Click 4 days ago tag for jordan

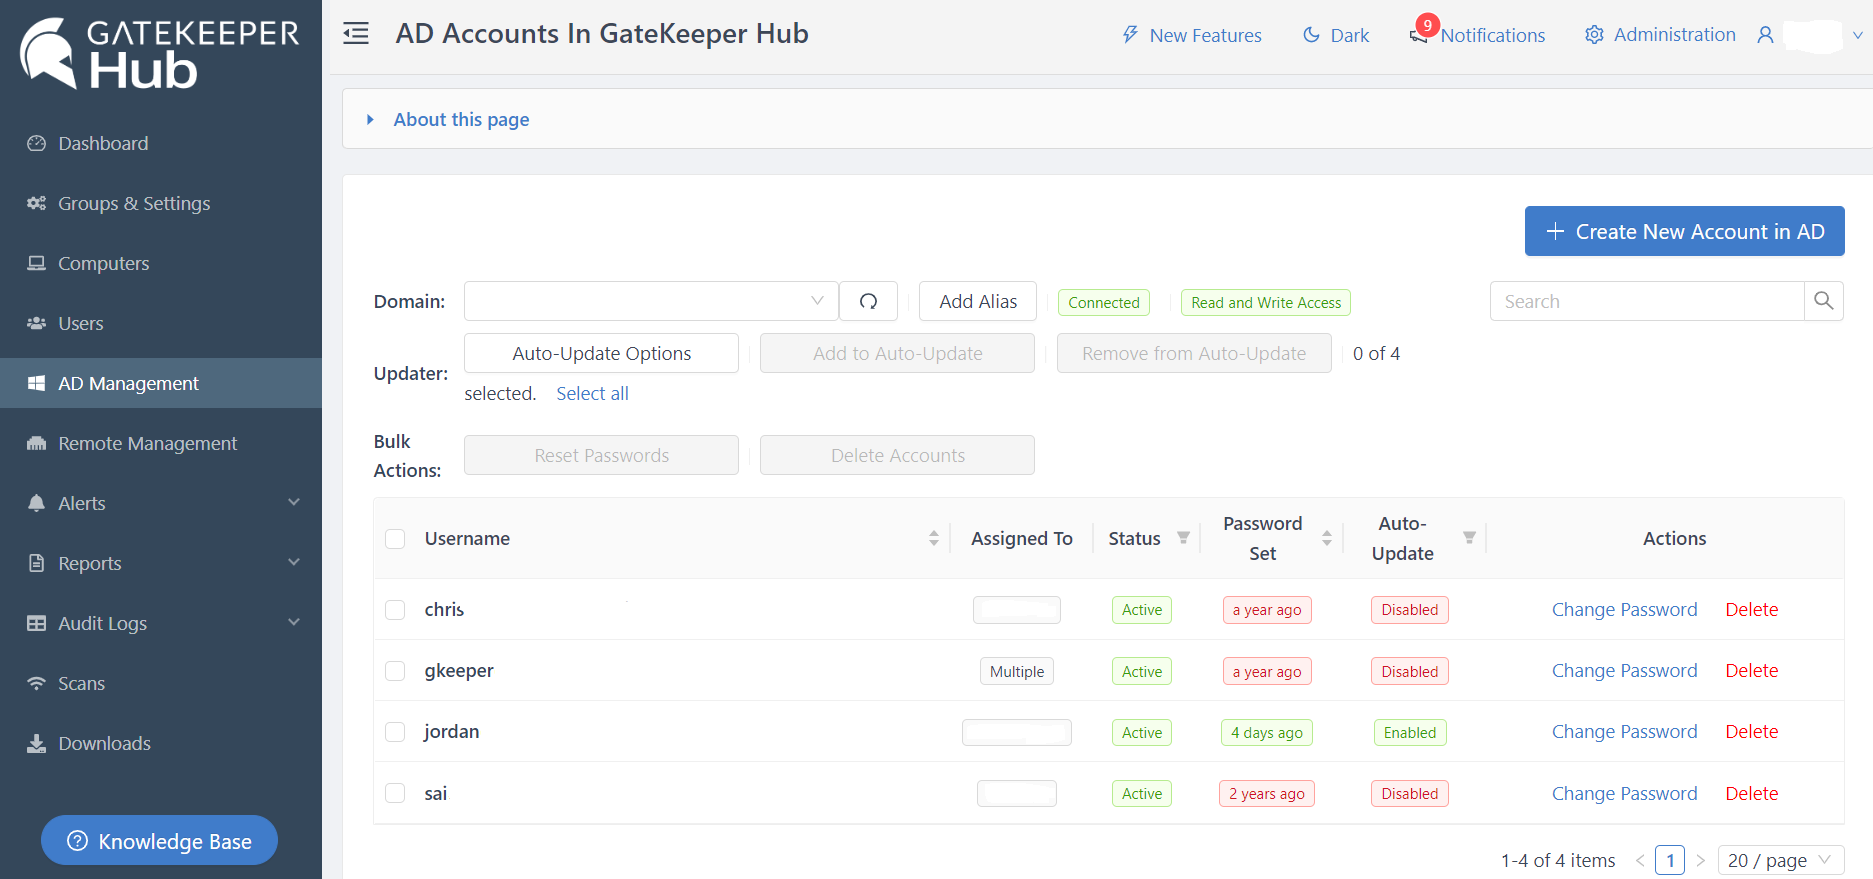point(1266,732)
